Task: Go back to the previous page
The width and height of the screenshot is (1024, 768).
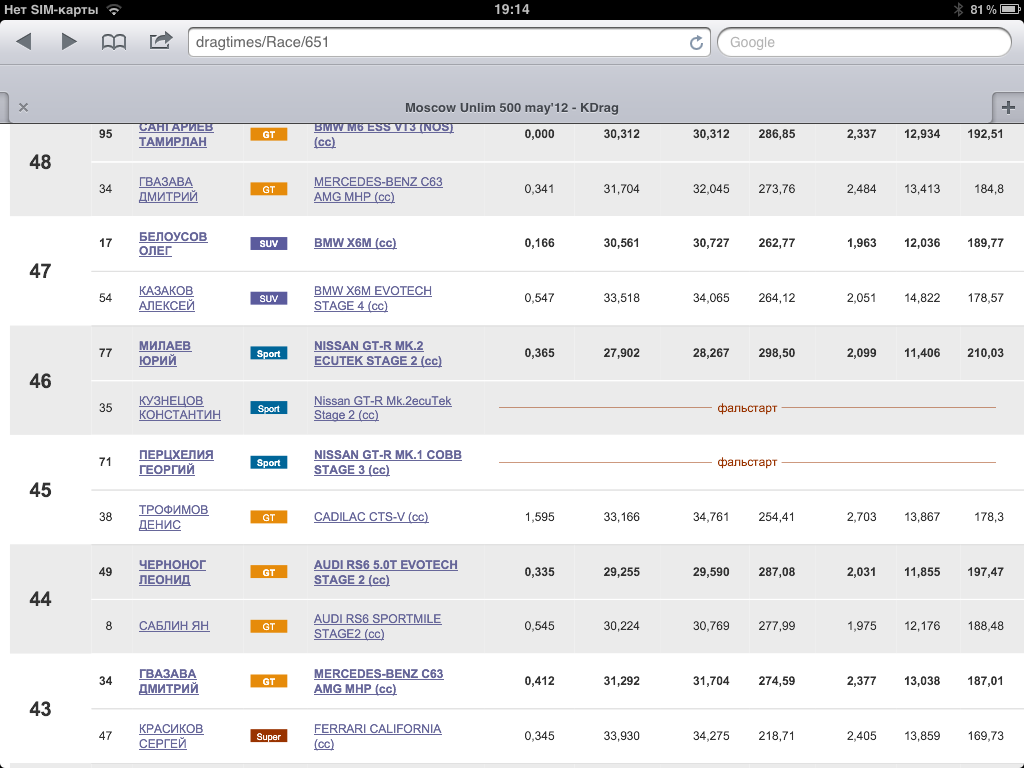Action: (24, 42)
